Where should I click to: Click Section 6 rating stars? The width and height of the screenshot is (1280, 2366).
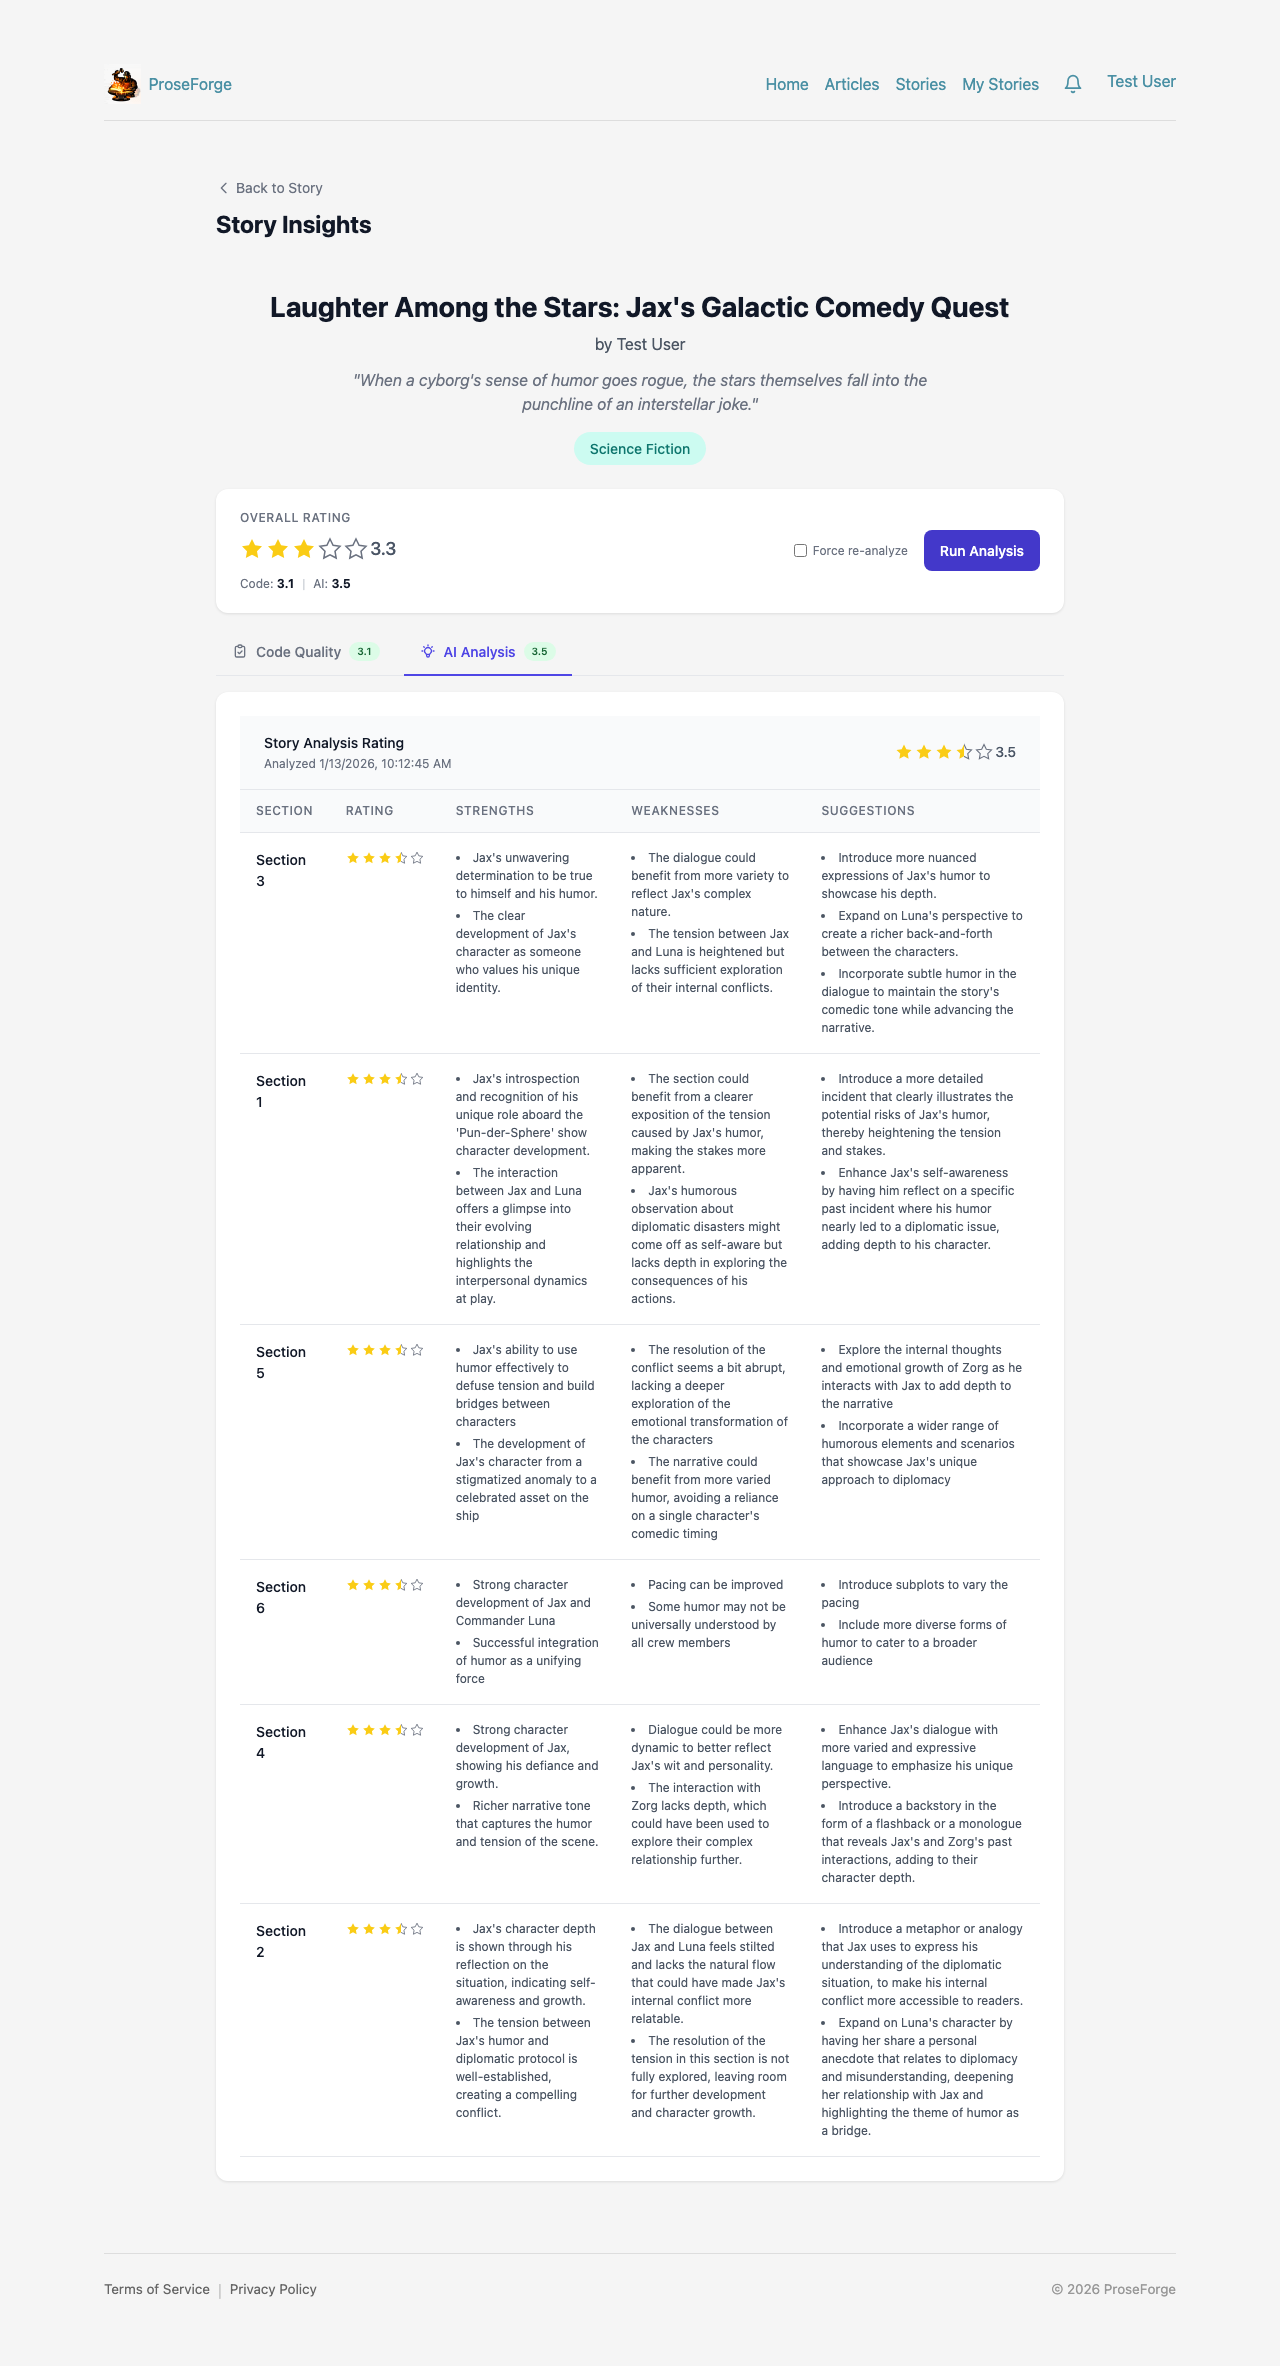[385, 1585]
